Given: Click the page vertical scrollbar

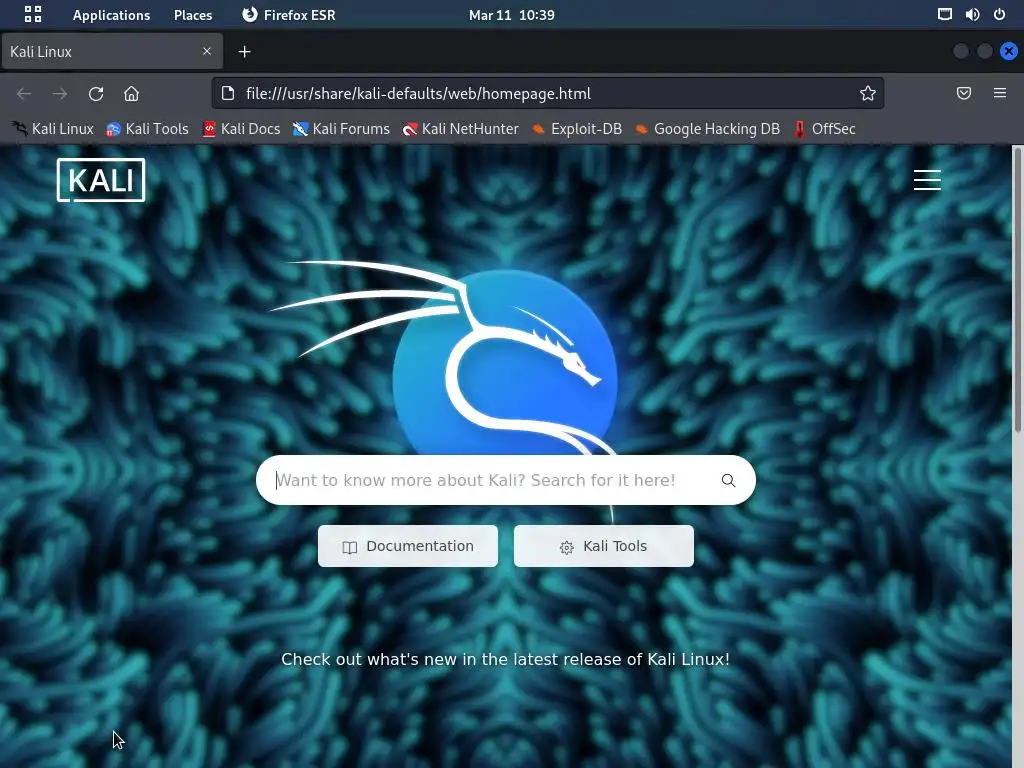Looking at the screenshot, I should [1017, 290].
